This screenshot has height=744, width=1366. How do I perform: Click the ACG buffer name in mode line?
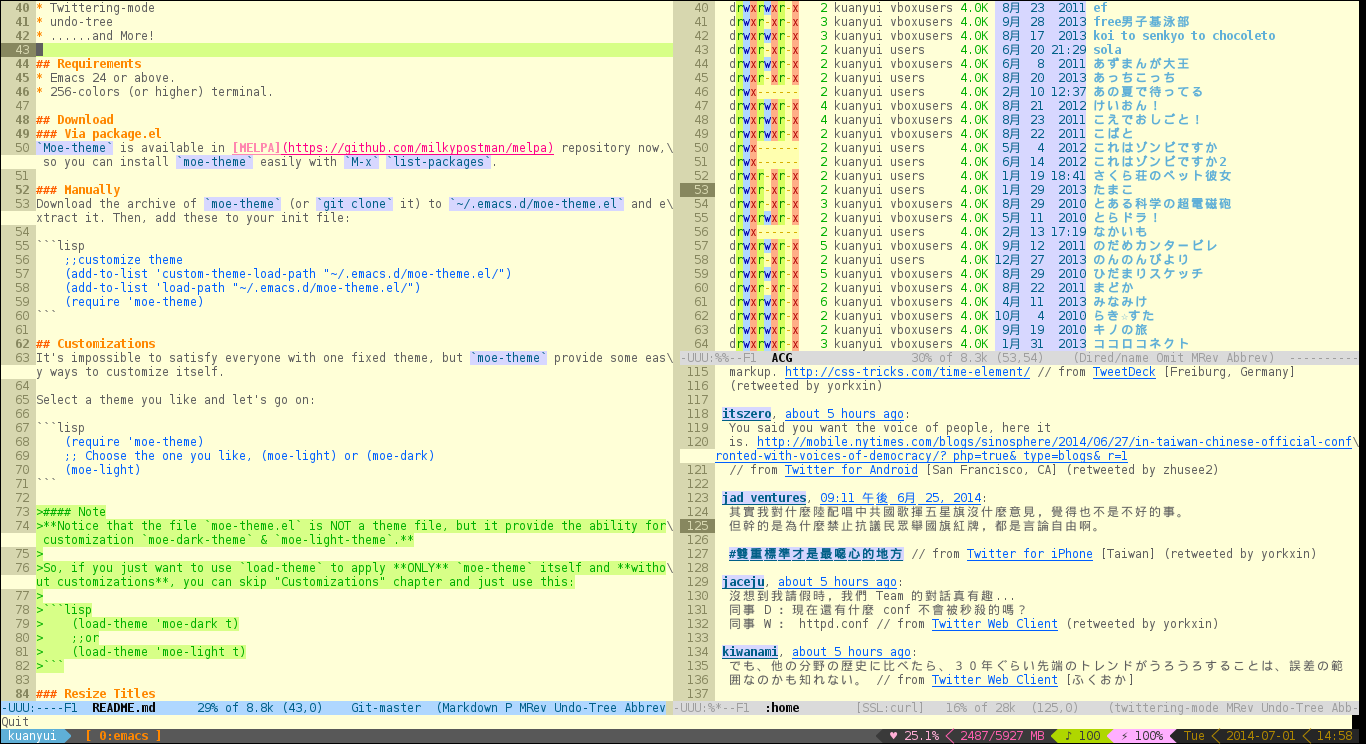[782, 358]
